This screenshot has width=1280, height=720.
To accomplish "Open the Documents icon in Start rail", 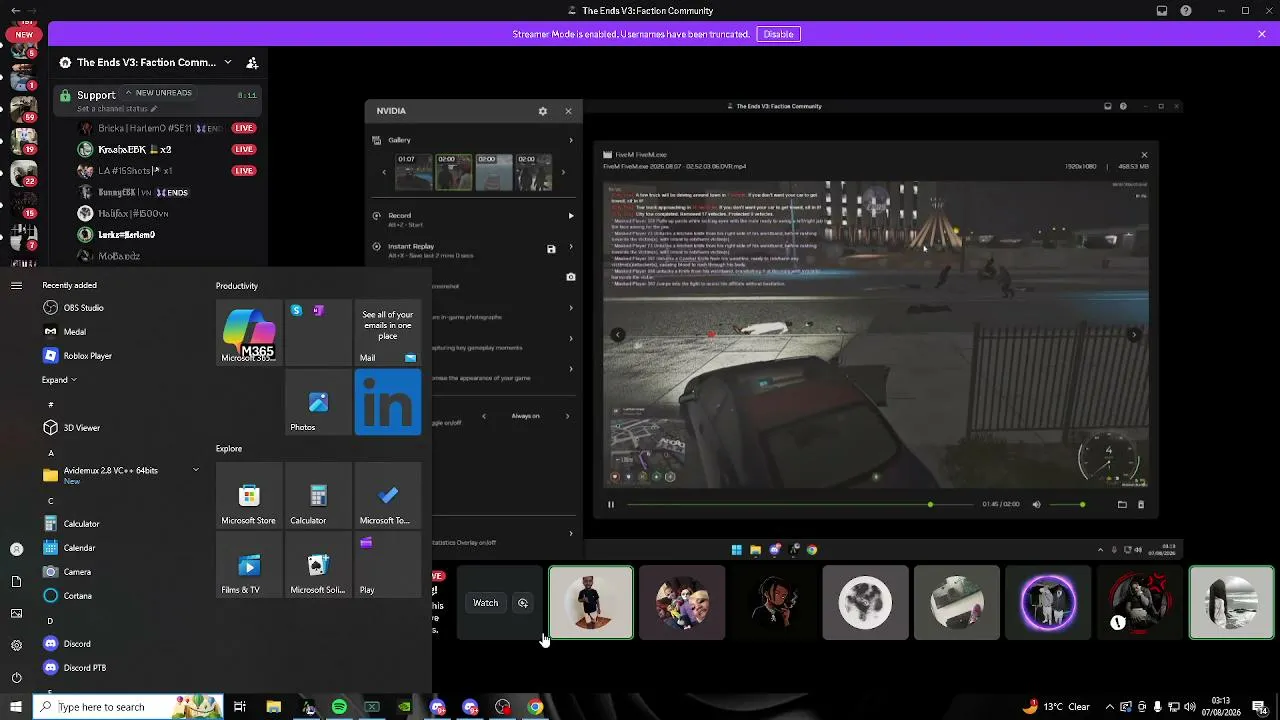I will [x=16, y=581].
